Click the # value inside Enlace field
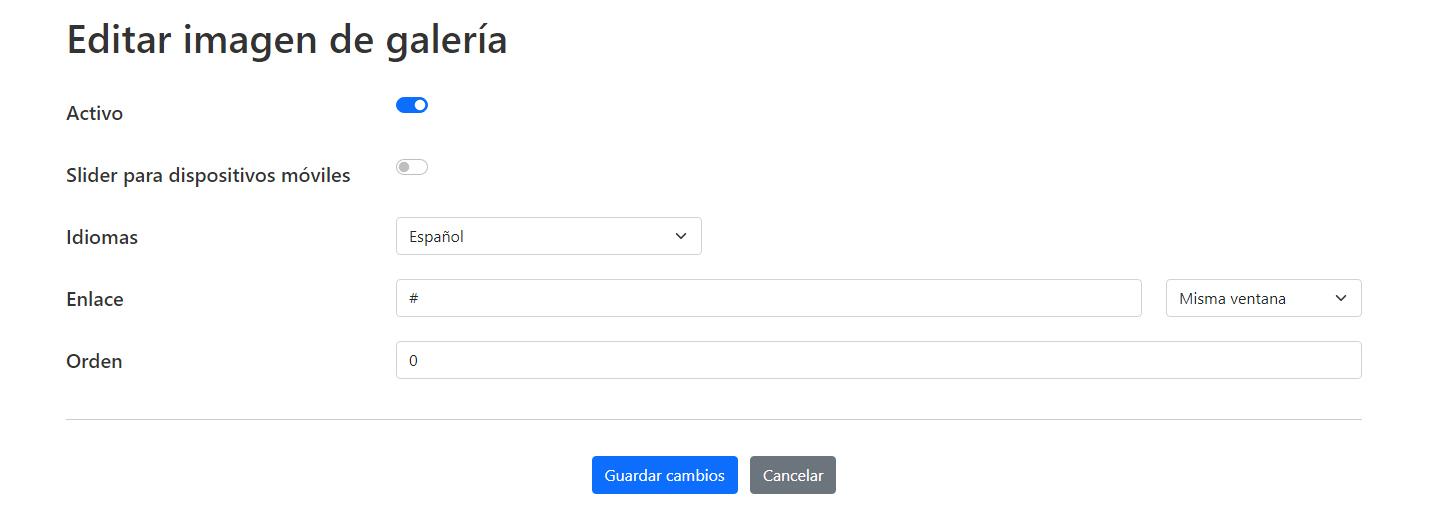 click(413, 298)
